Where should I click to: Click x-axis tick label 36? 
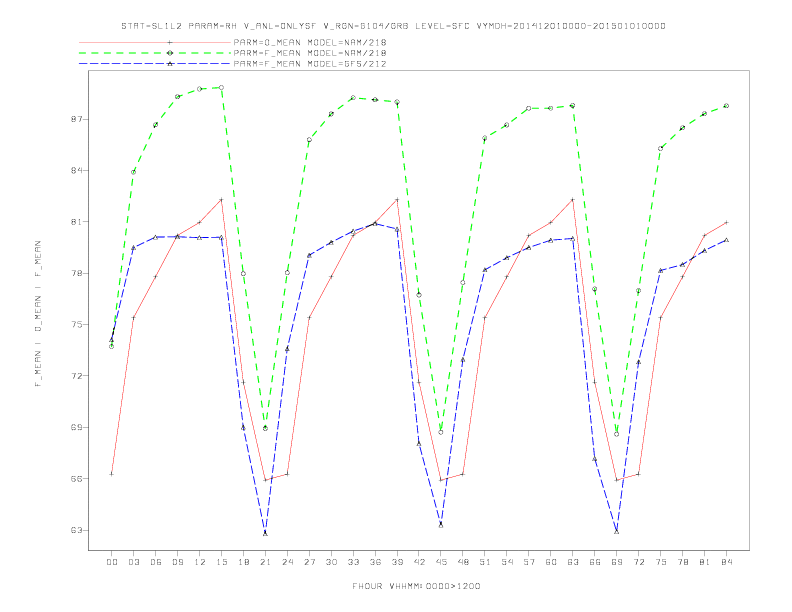(x=375, y=562)
